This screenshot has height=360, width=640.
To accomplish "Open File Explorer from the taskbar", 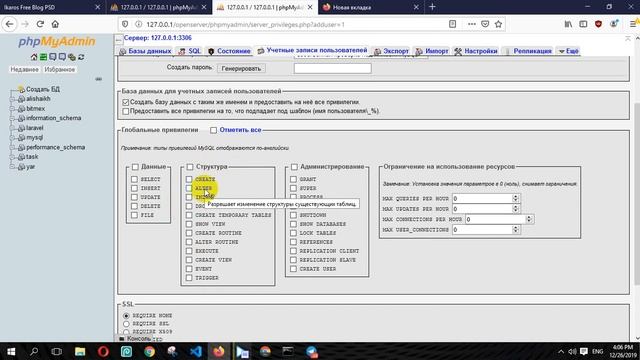I will tap(80, 351).
